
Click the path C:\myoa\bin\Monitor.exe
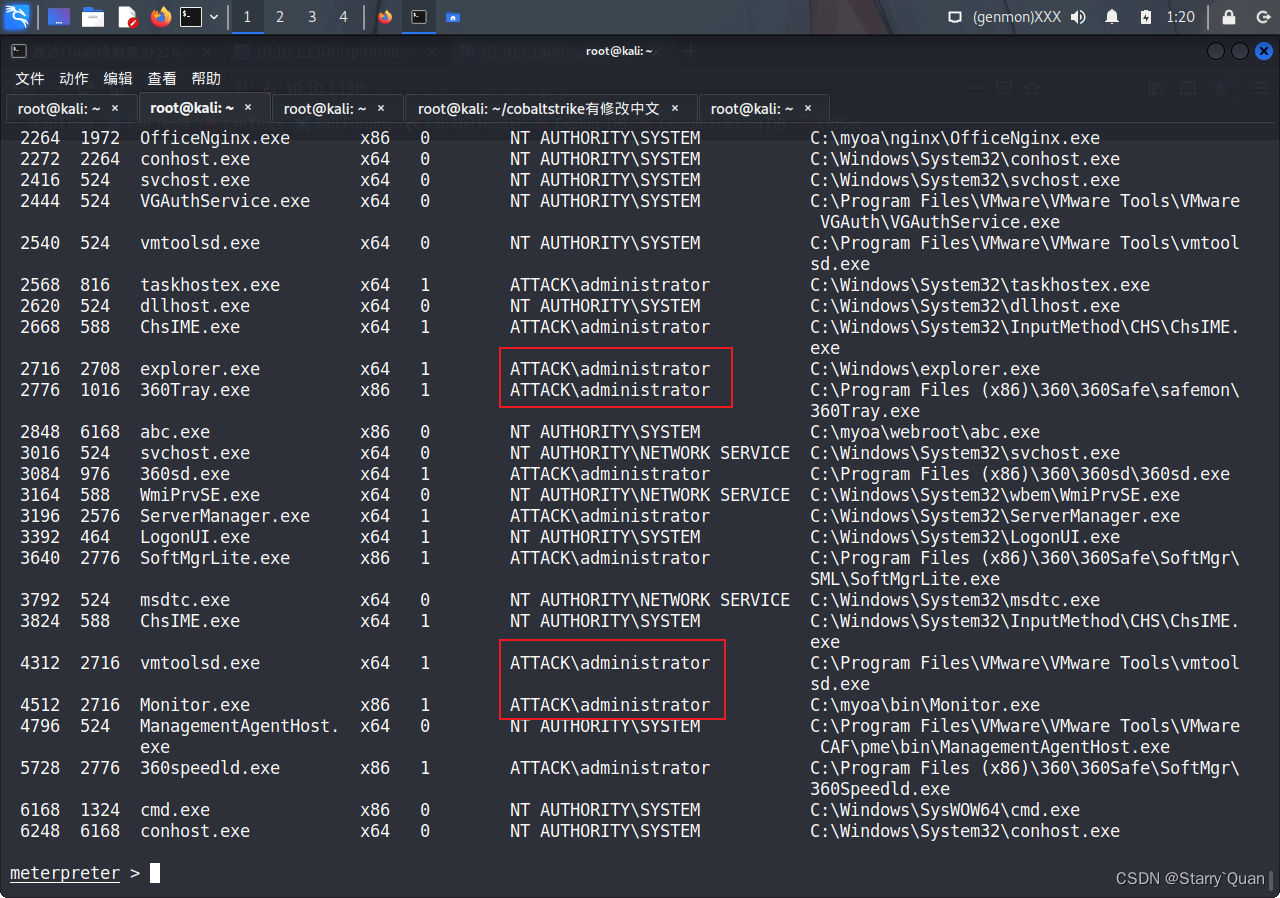click(925, 705)
